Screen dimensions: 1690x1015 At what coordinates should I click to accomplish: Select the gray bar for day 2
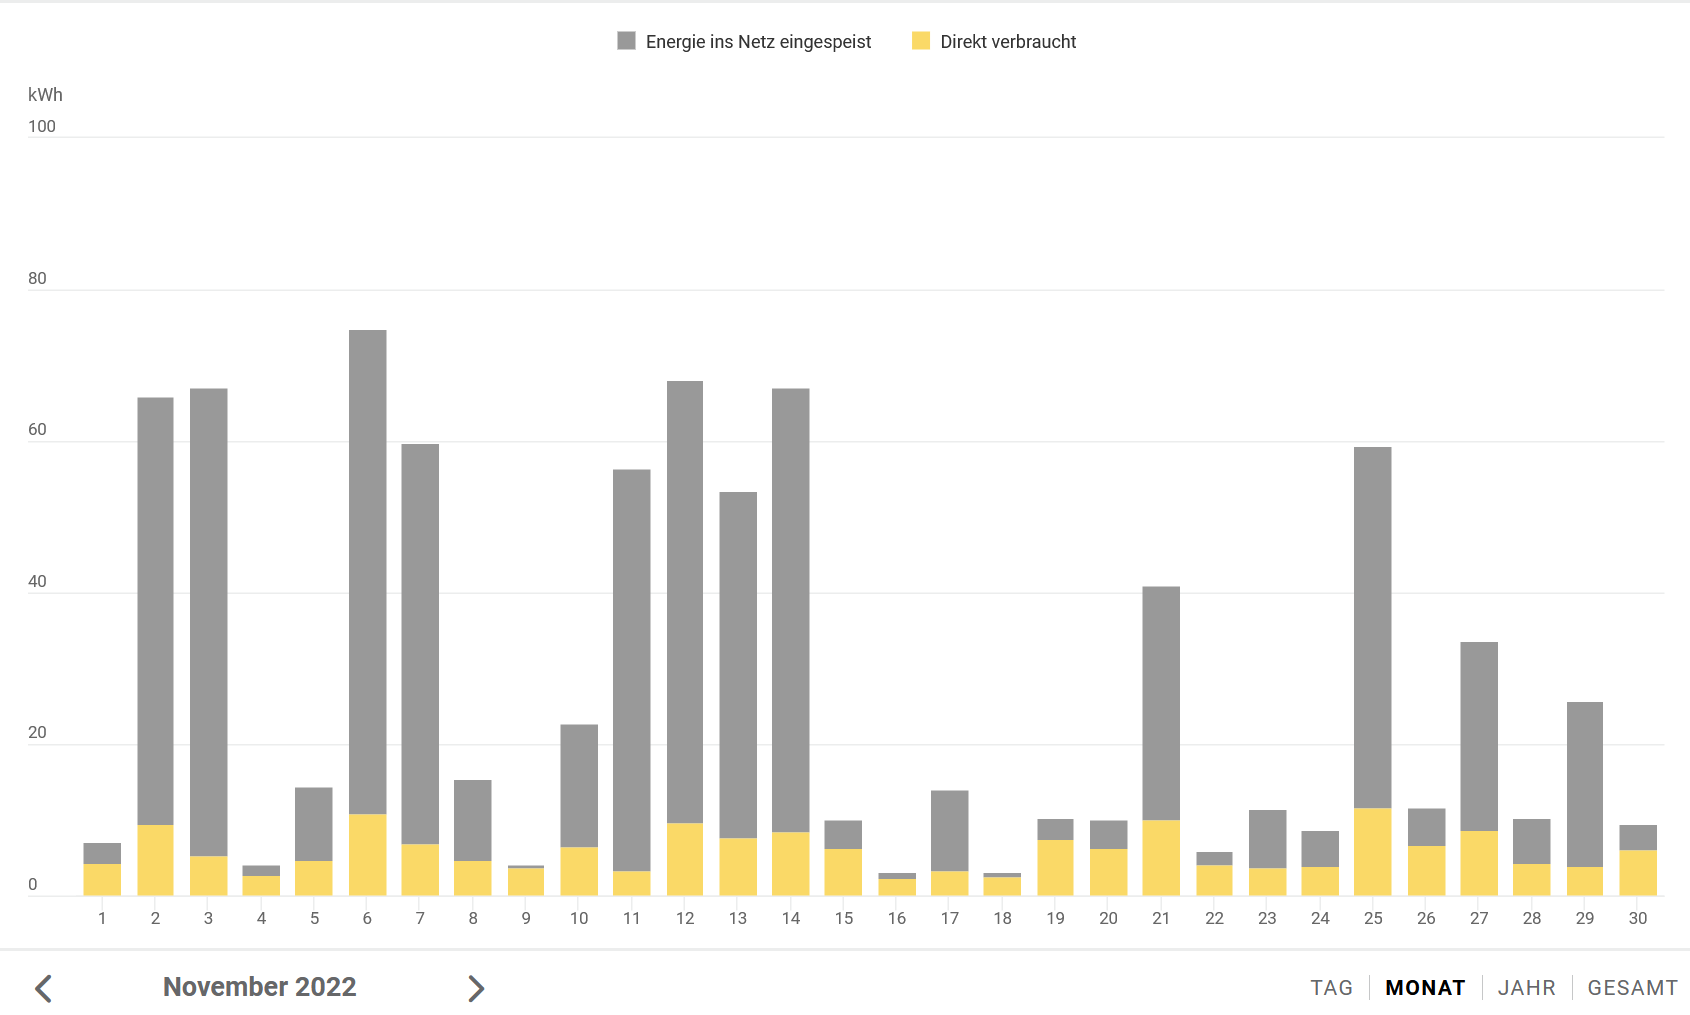(x=155, y=611)
